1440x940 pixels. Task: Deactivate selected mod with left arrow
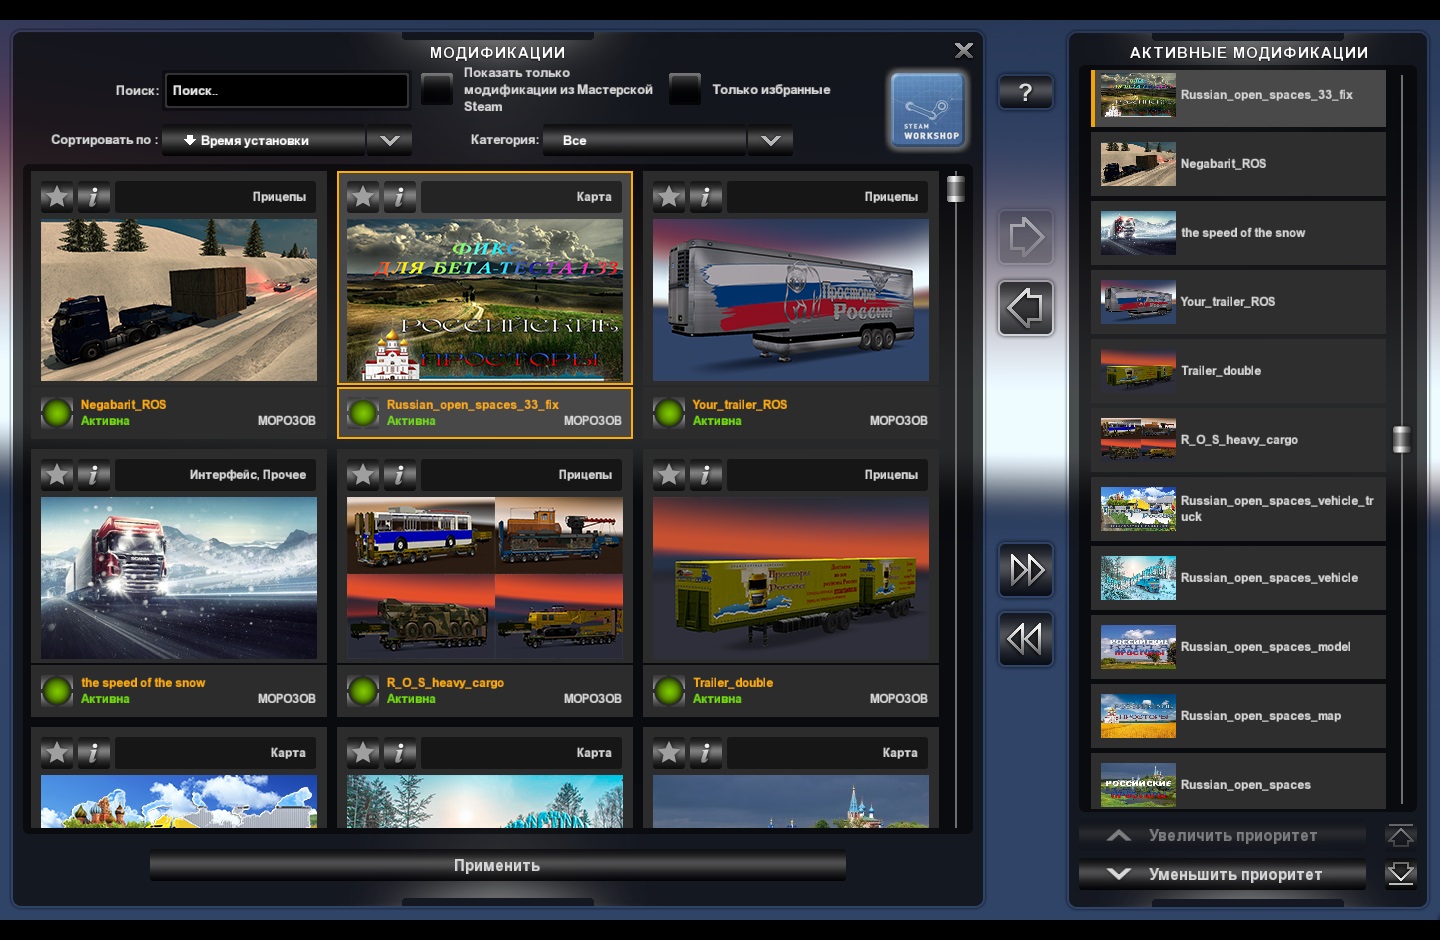click(x=1026, y=307)
